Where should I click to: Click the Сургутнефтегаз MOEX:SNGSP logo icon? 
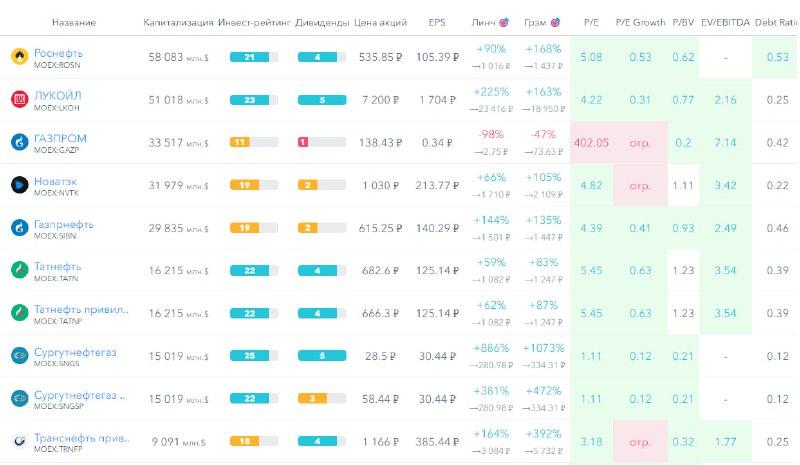[x=19, y=398]
